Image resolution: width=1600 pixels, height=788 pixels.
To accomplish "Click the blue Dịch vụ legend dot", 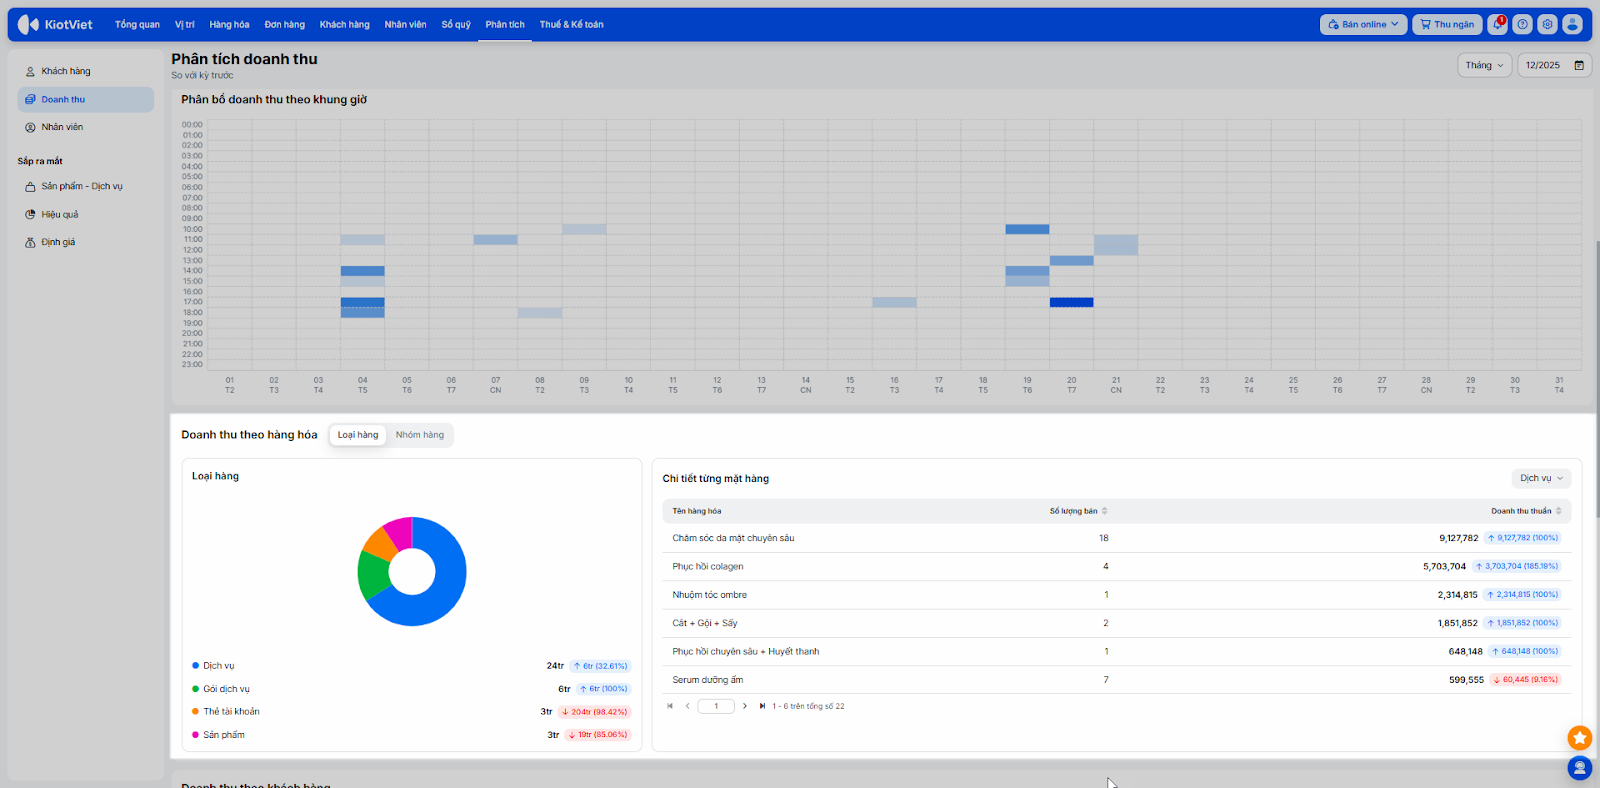I will tap(196, 666).
